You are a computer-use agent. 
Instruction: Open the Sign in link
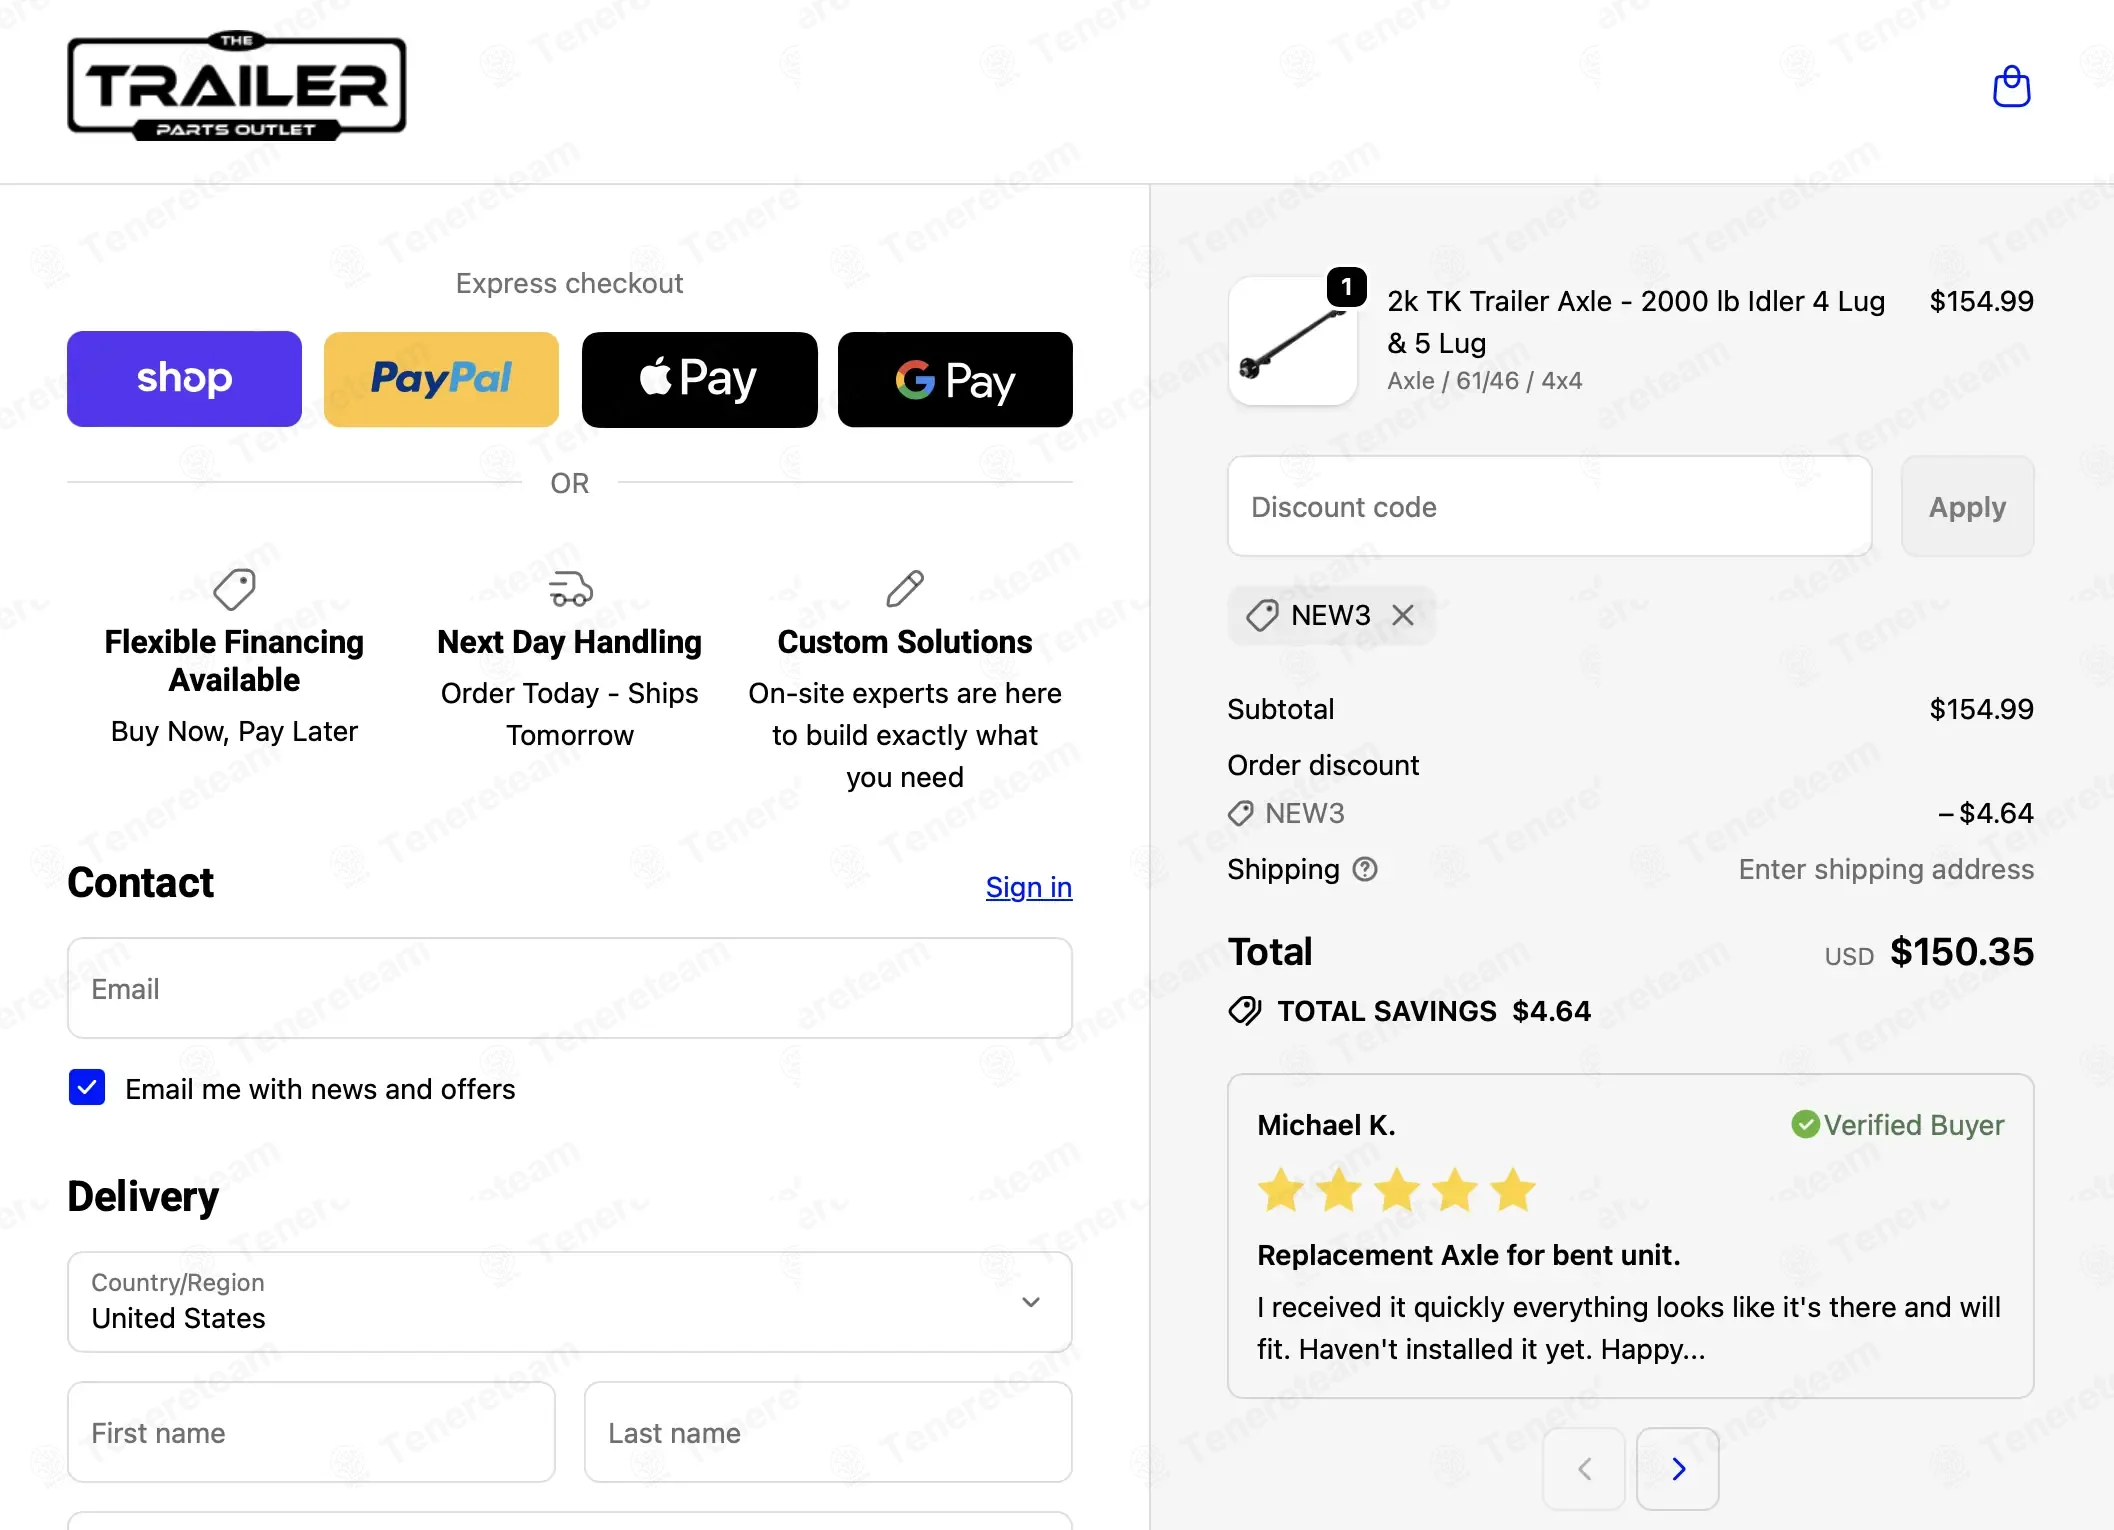pyautogui.click(x=1028, y=887)
